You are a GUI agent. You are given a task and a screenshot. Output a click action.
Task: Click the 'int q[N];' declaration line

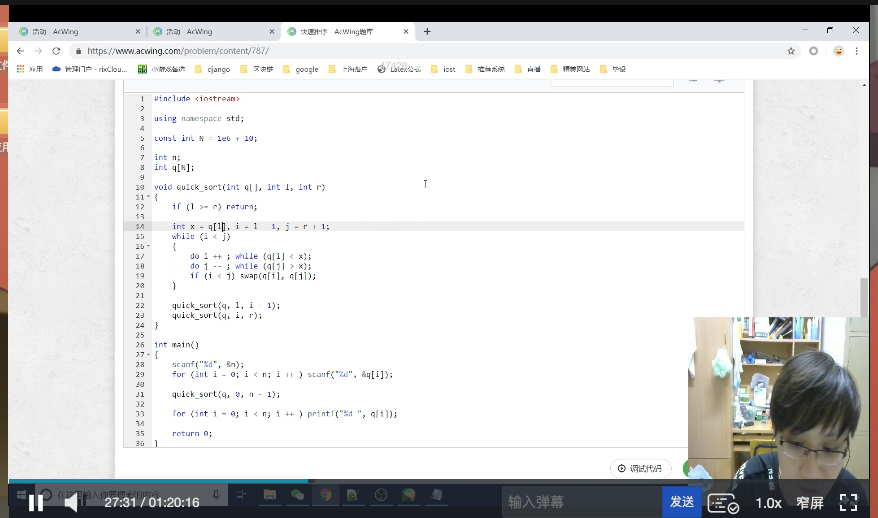tap(174, 167)
